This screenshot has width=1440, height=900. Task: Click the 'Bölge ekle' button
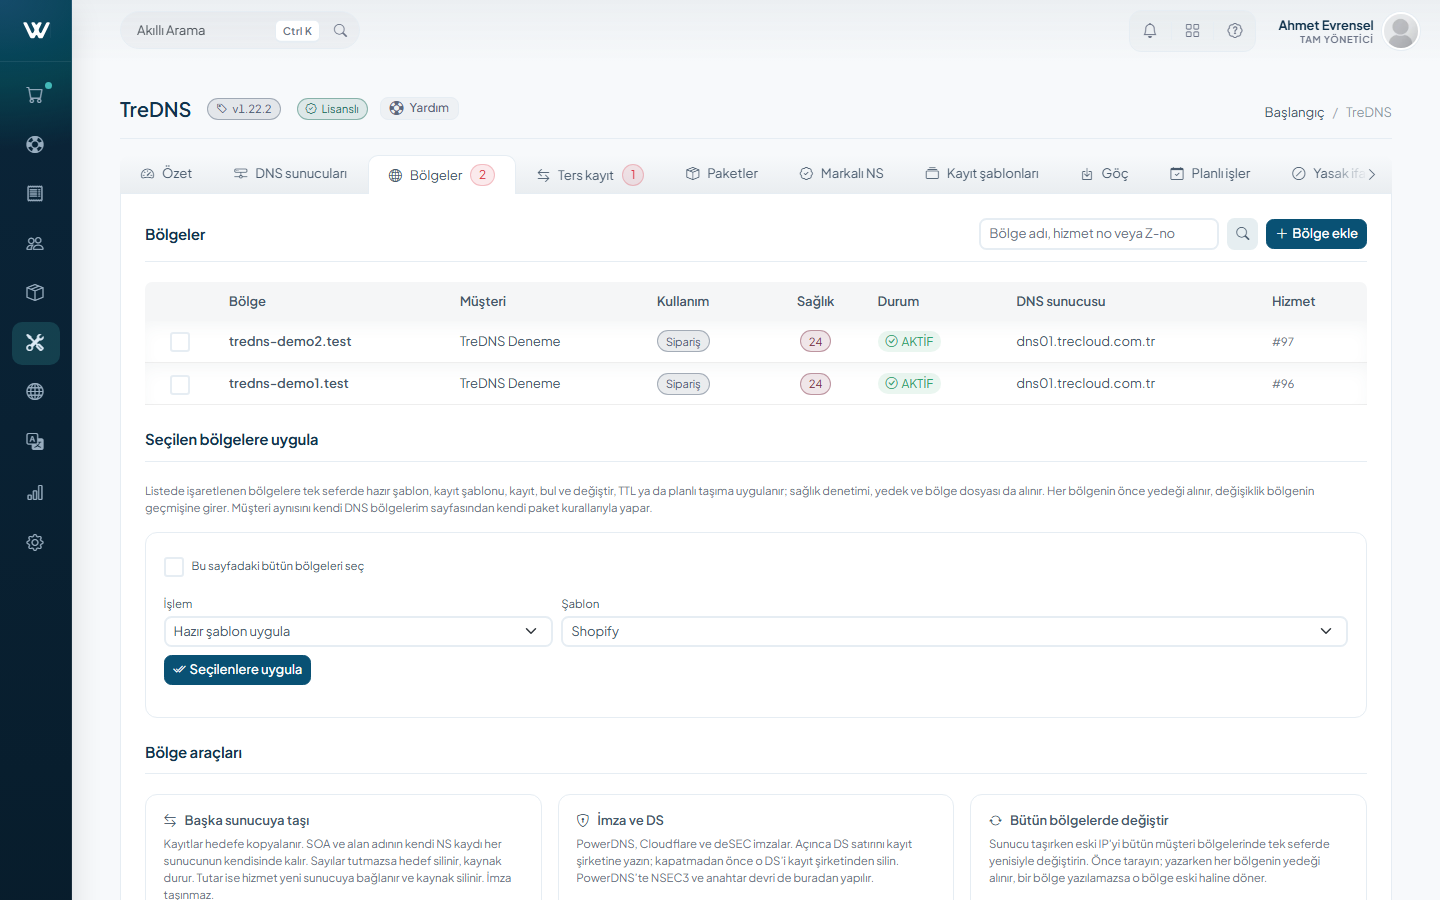coord(1316,234)
